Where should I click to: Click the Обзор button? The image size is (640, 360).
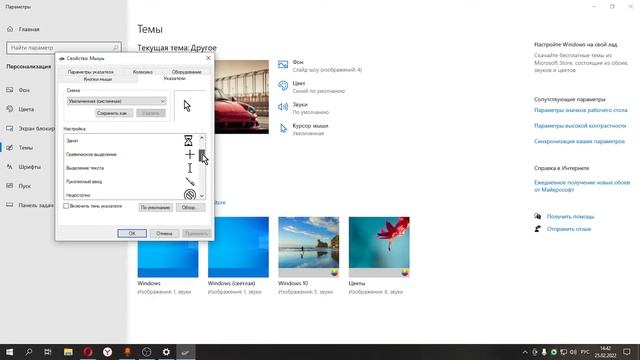tap(190, 207)
